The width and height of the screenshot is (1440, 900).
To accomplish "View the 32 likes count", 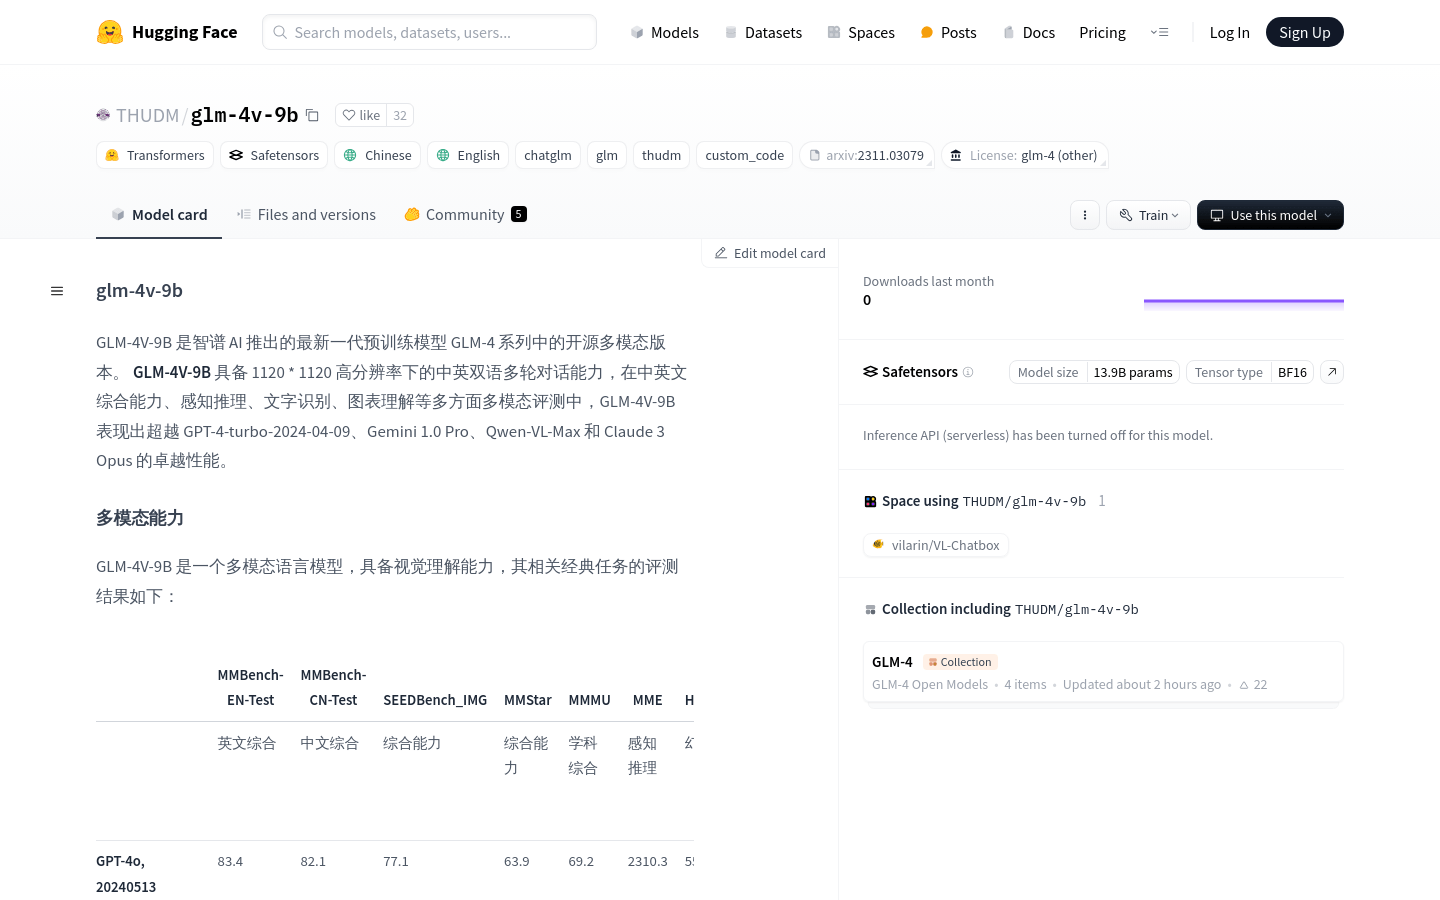I will (x=400, y=115).
